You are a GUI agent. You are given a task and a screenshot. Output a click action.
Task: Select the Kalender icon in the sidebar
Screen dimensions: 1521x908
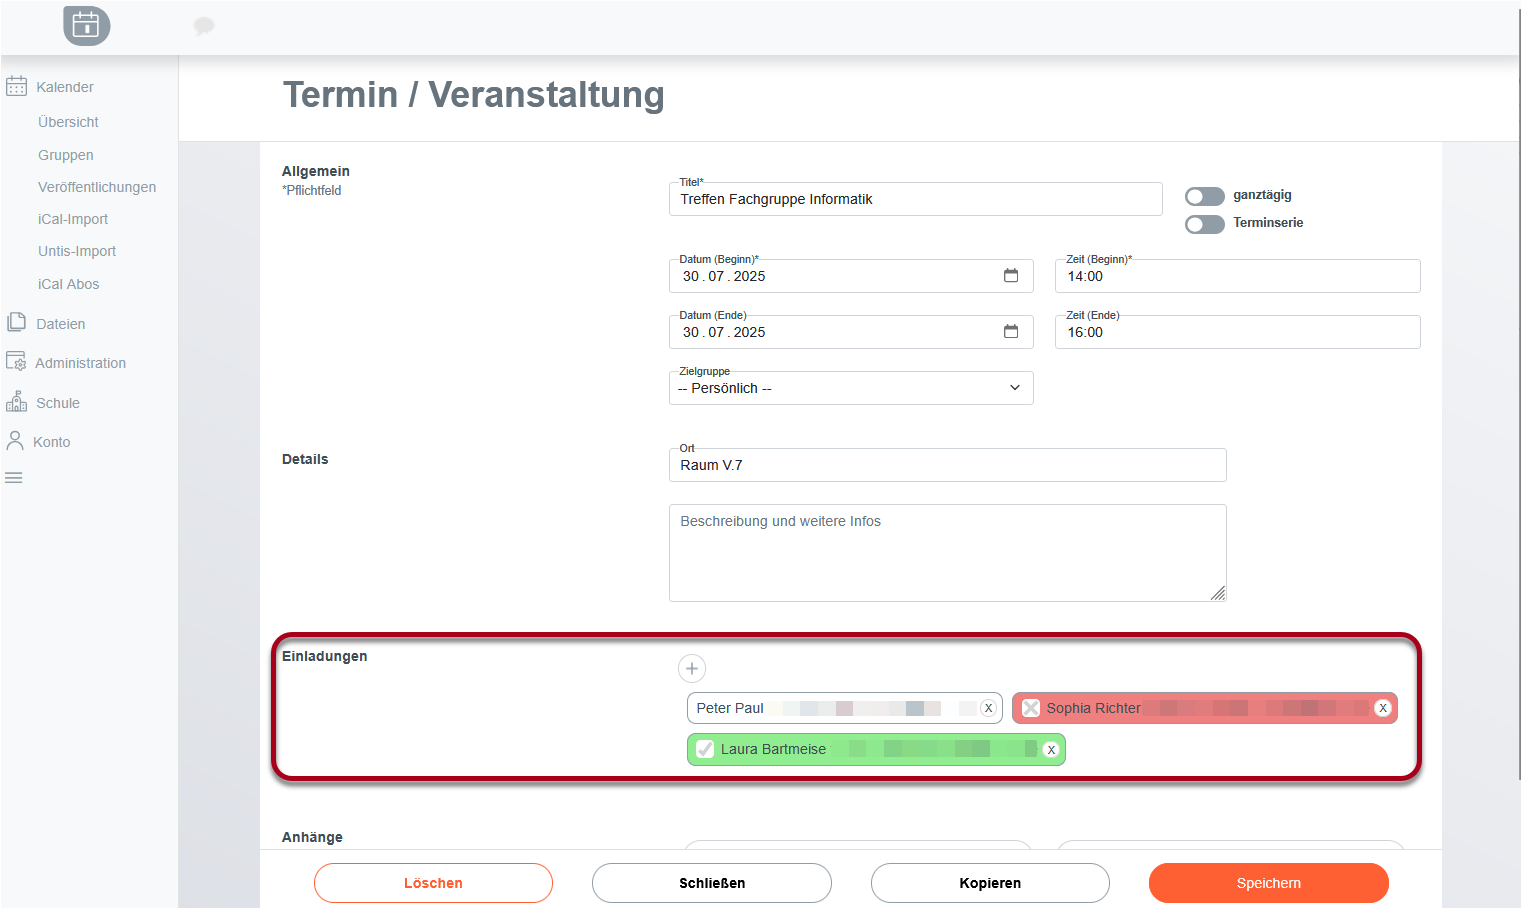pyautogui.click(x=16, y=86)
